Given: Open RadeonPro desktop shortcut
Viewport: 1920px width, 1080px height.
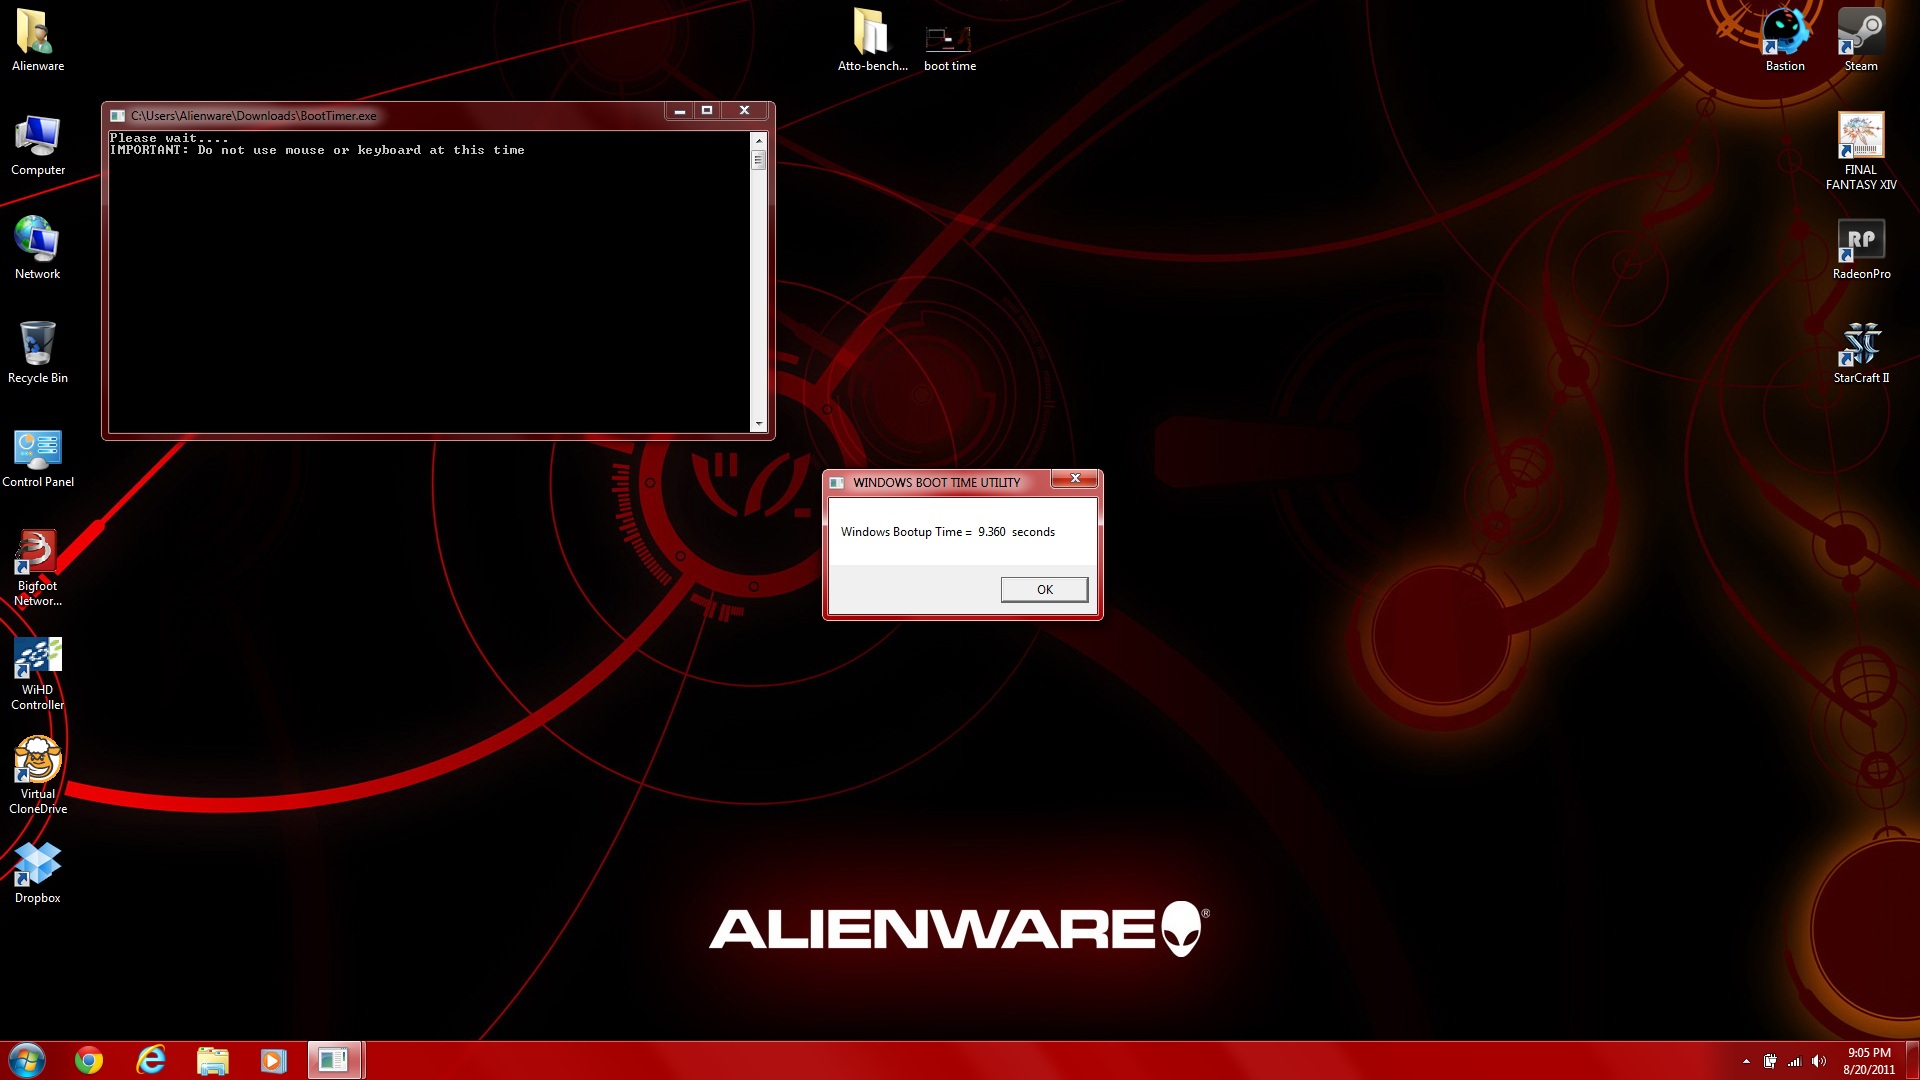Looking at the screenshot, I should click(1861, 248).
